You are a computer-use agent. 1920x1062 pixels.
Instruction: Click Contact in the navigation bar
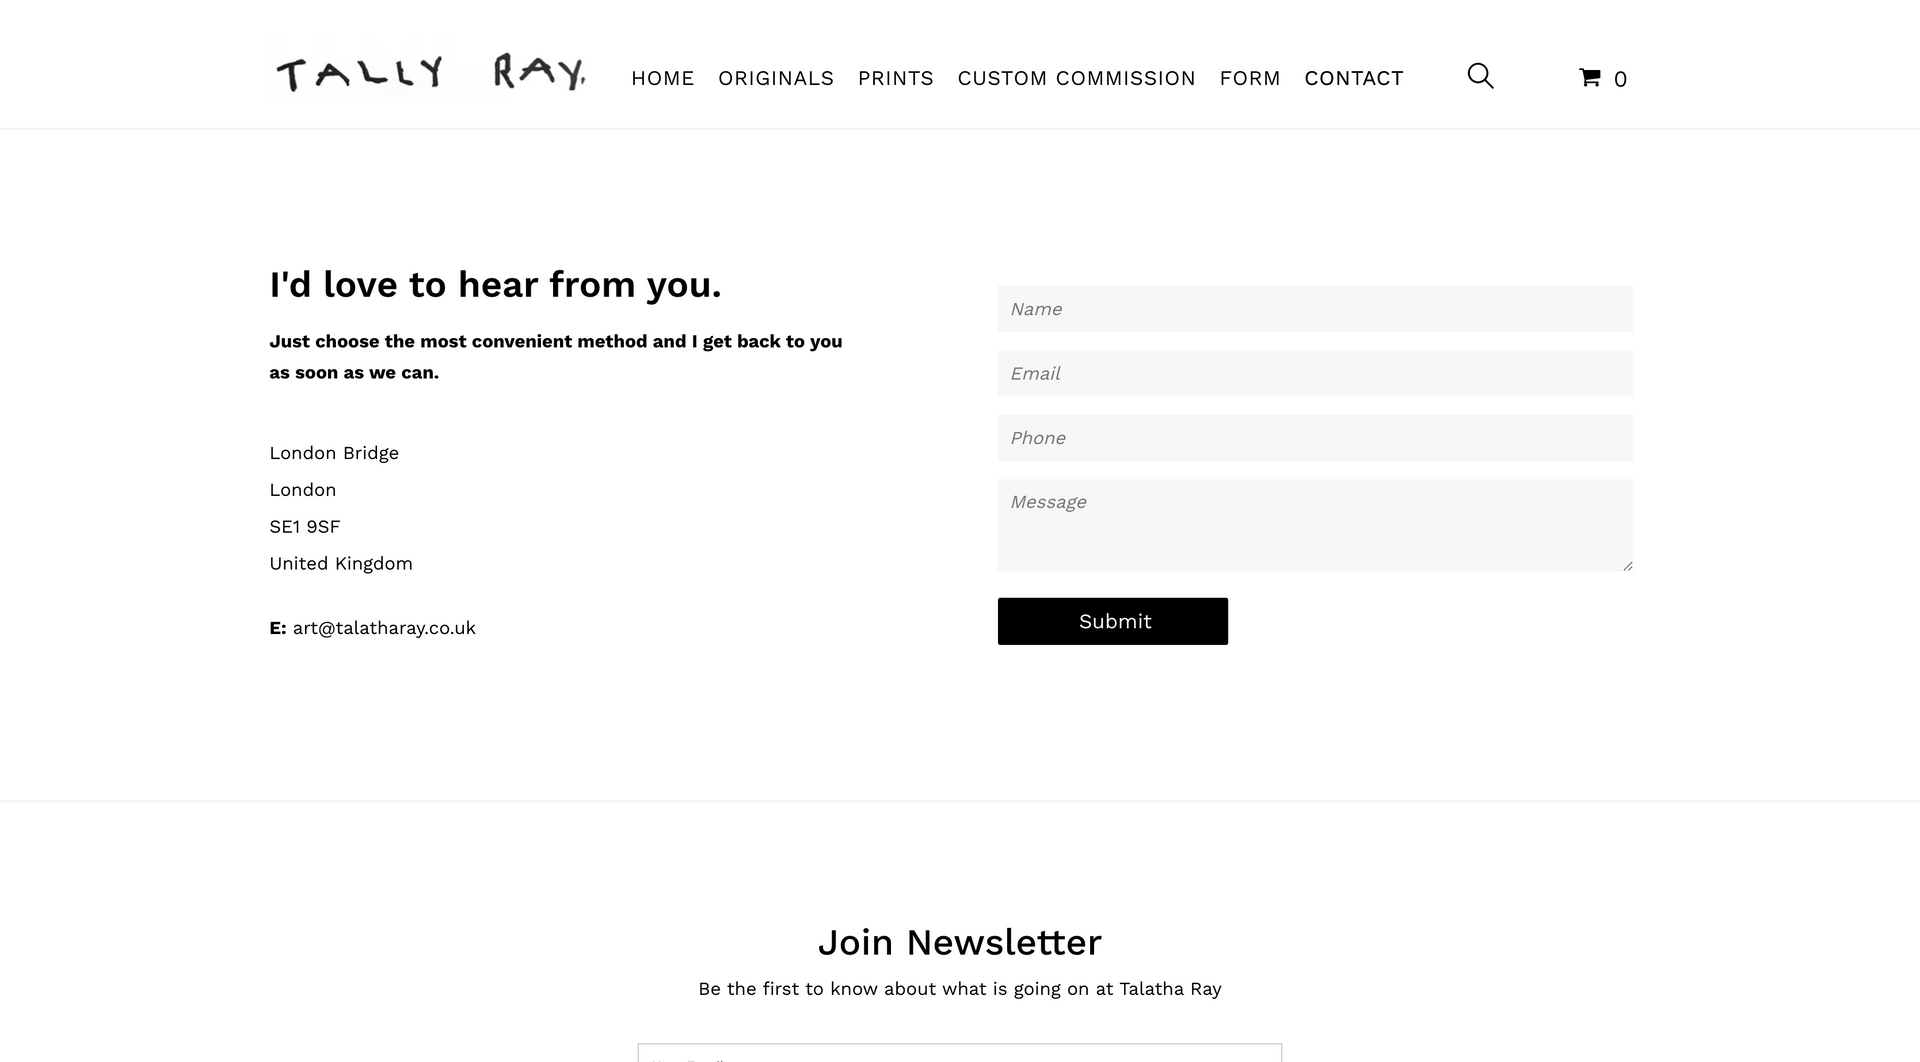[1353, 78]
